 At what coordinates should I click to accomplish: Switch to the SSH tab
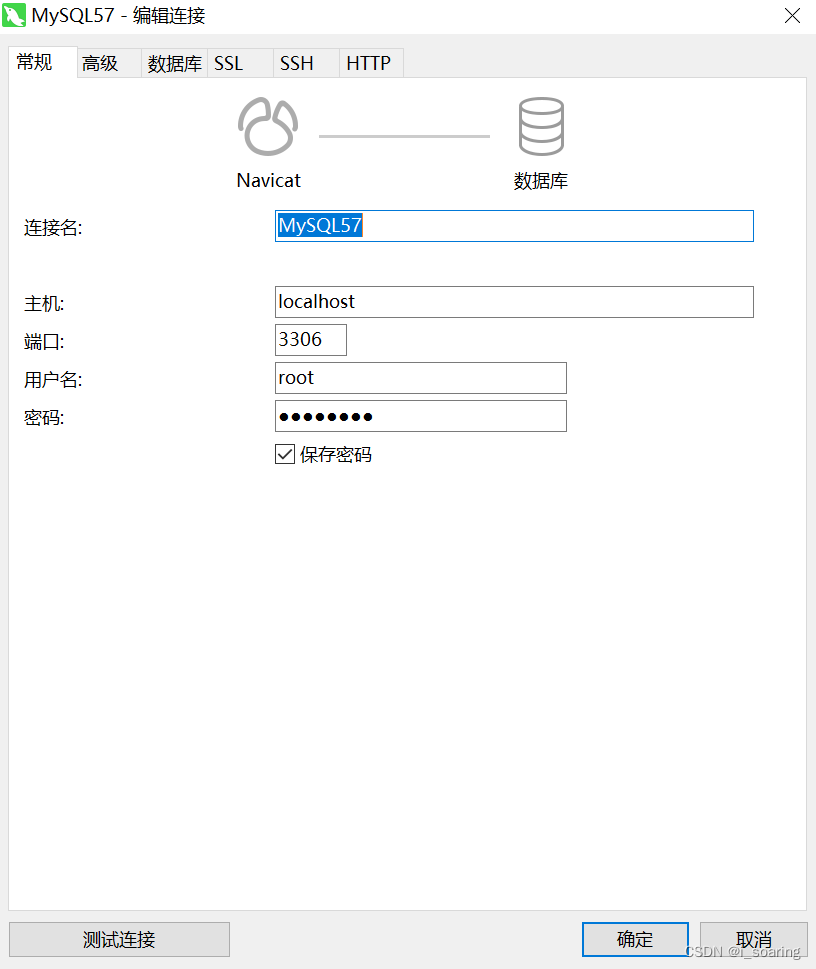click(x=306, y=63)
